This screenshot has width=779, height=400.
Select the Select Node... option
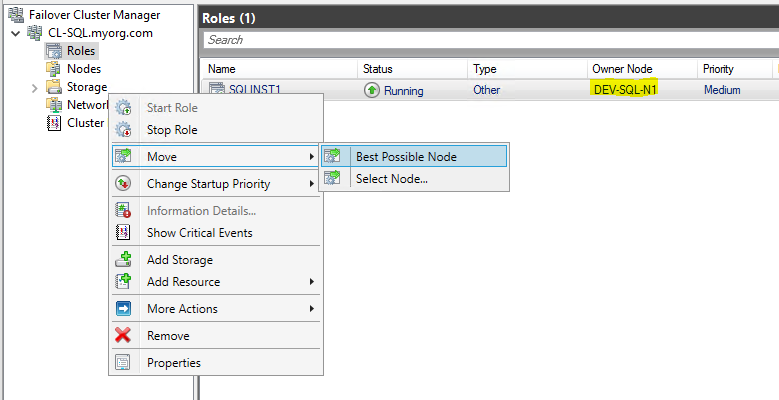(414, 179)
